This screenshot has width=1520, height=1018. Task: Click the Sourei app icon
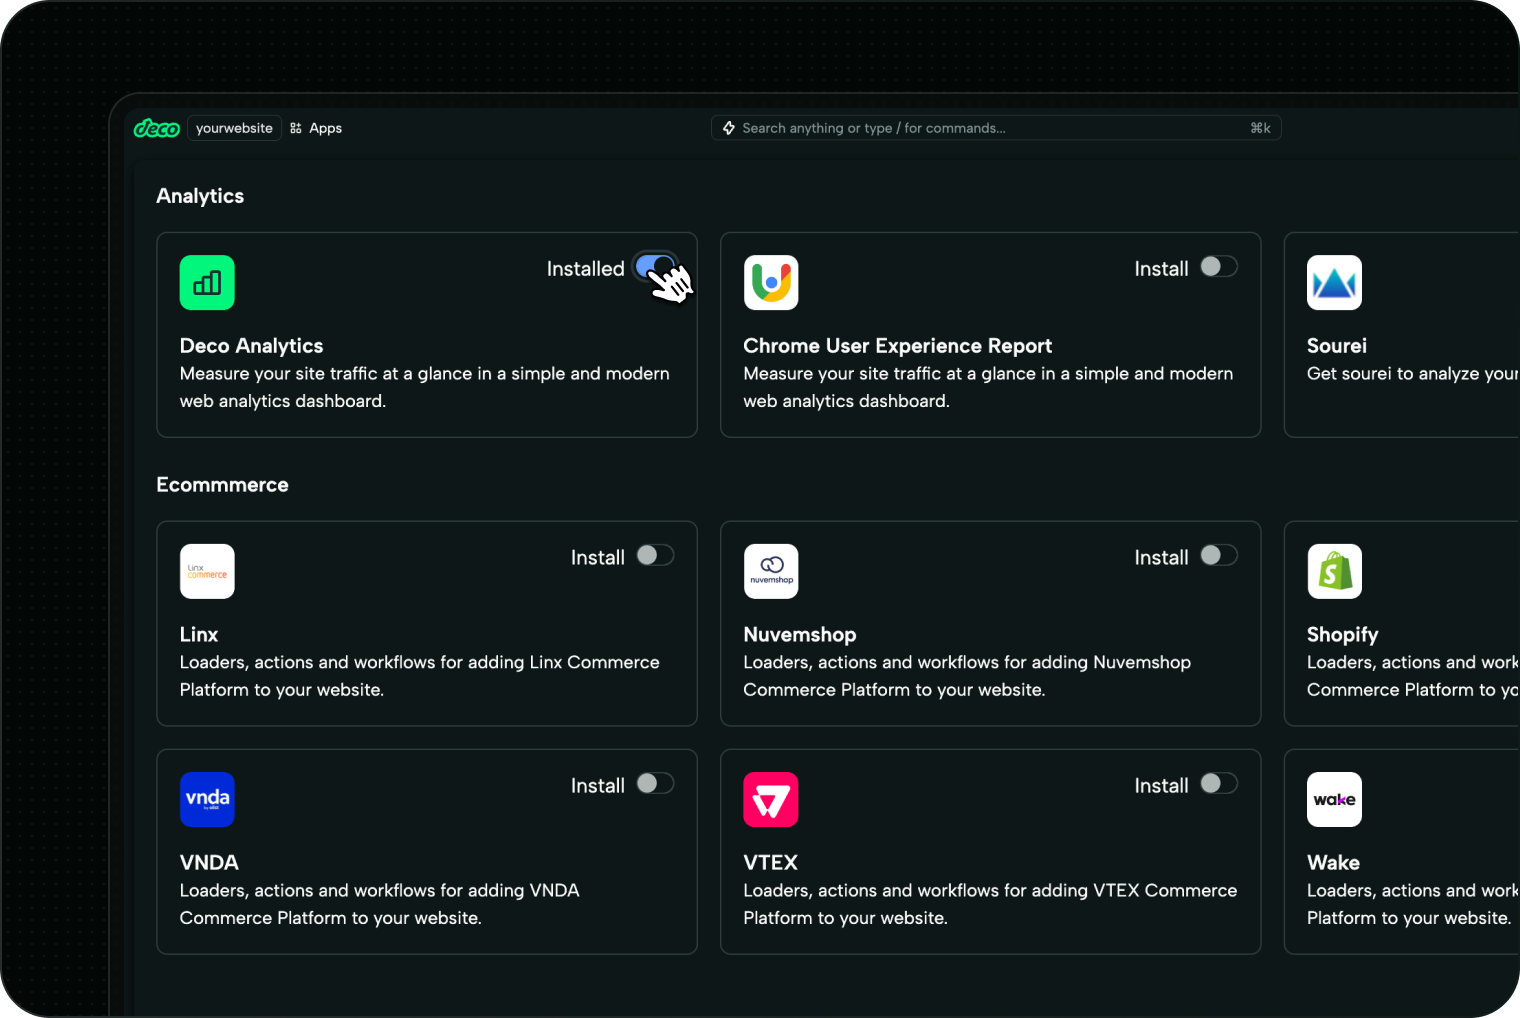pos(1334,282)
